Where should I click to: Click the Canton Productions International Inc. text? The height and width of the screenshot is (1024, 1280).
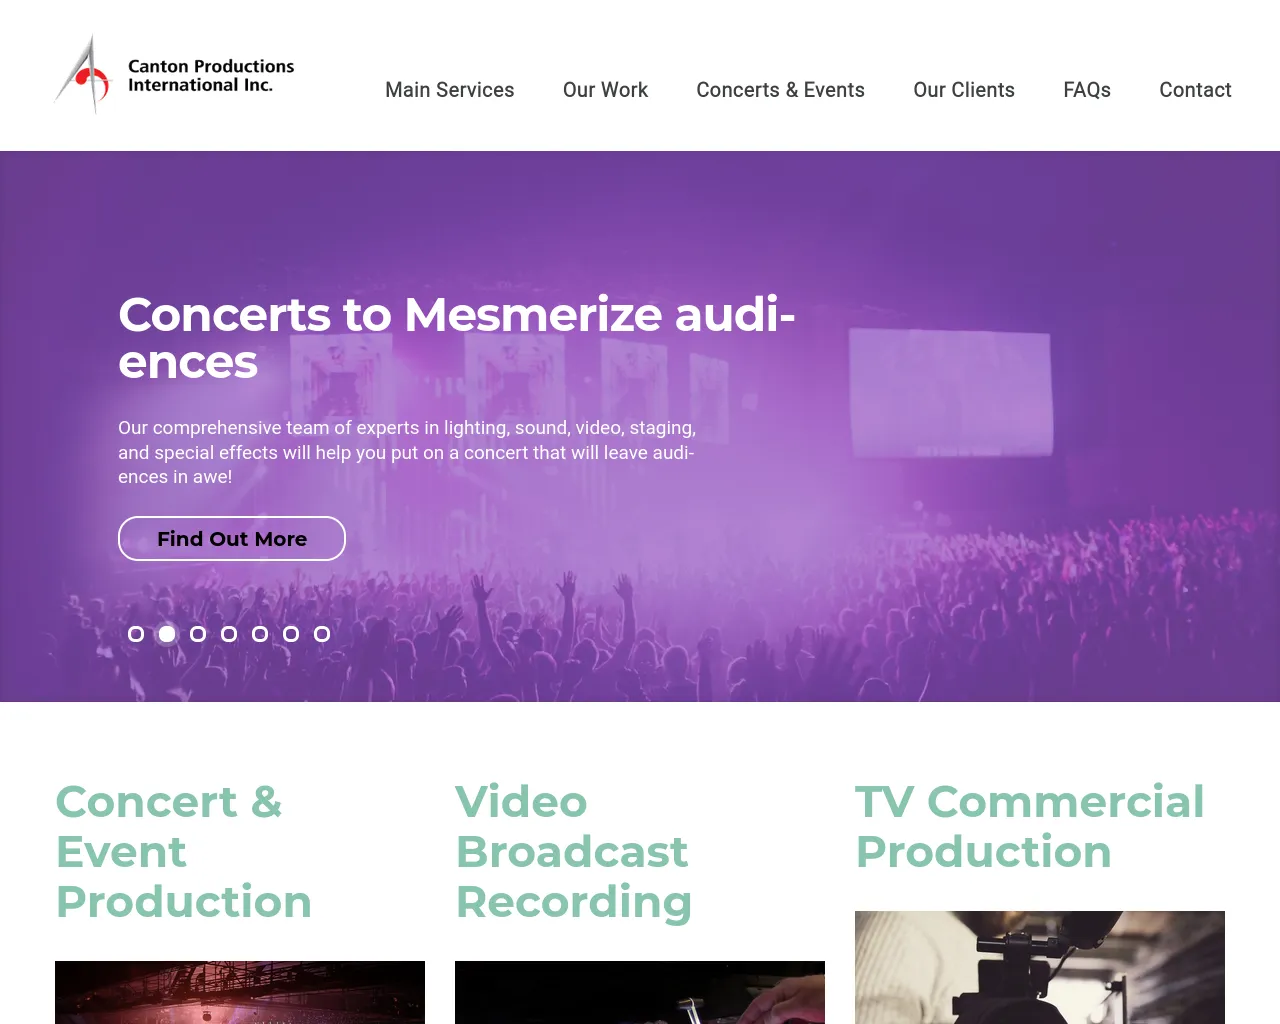211,75
